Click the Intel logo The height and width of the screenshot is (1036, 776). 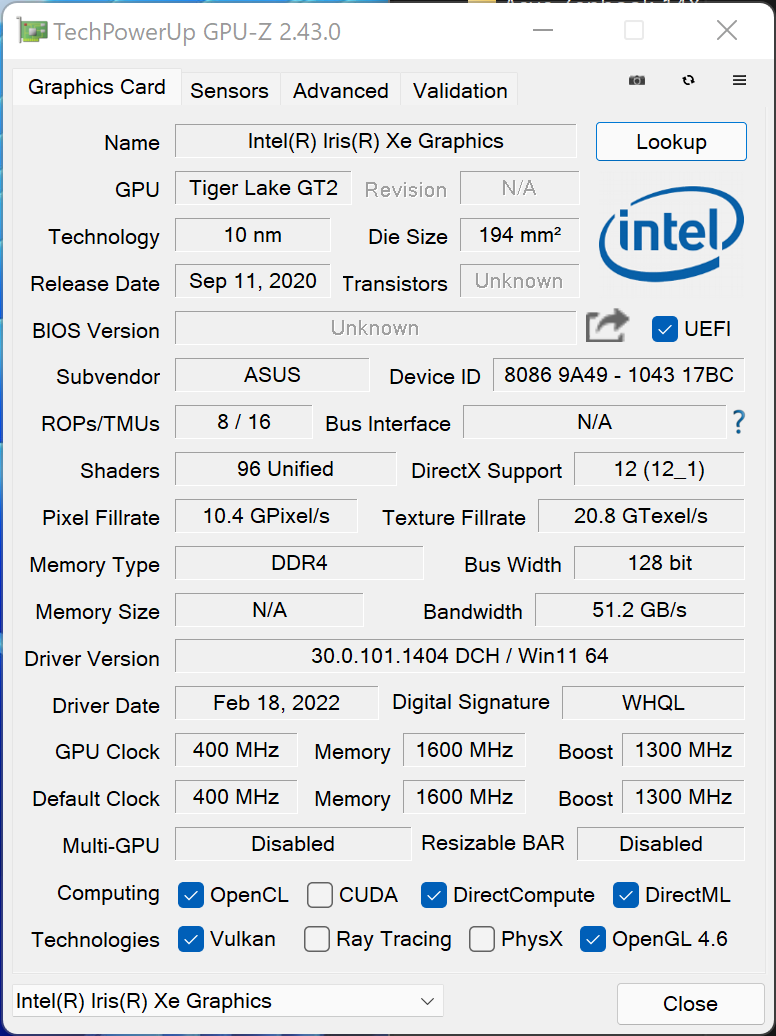tap(671, 233)
